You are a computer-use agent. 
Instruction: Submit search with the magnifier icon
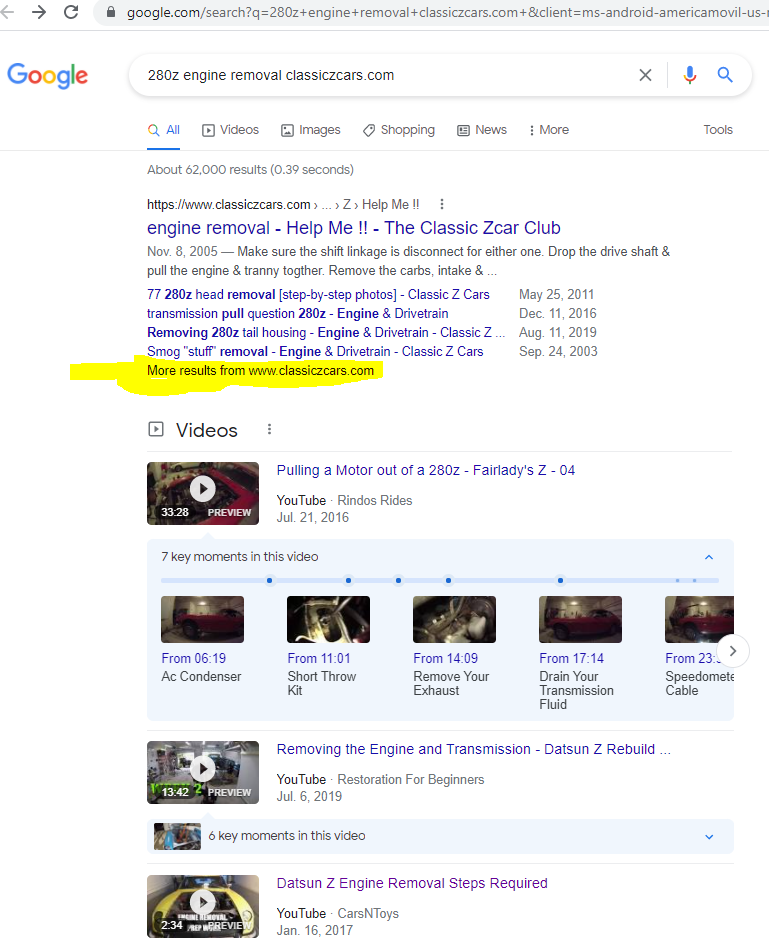(x=725, y=75)
